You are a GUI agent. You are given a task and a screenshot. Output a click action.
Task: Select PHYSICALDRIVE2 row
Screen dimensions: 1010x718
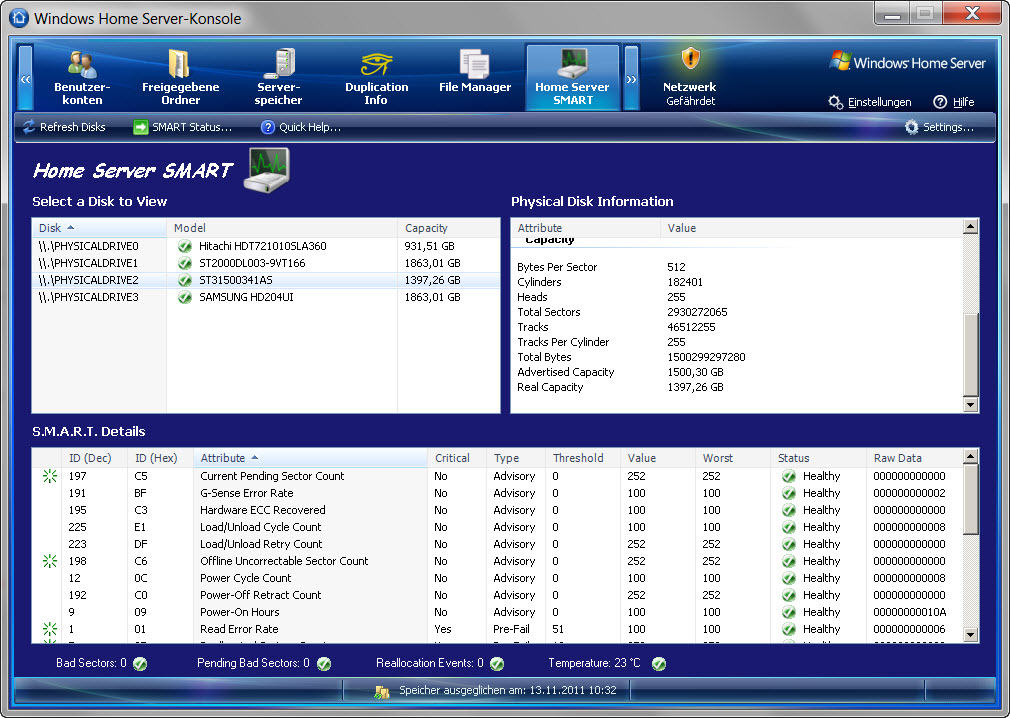coord(265,280)
